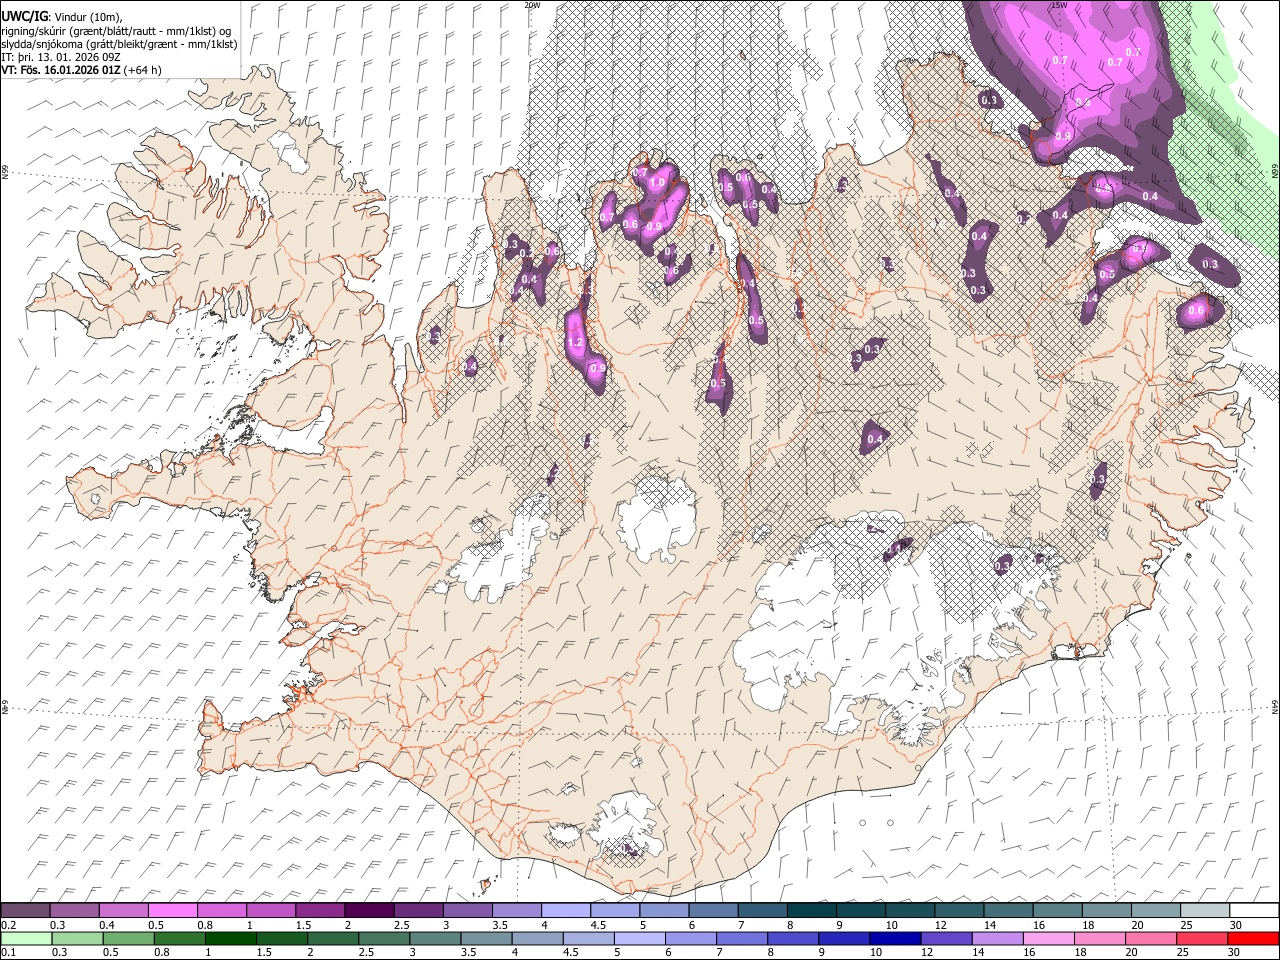Pick the darkest green swatch labeled 1 in the lower legend row

click(x=231, y=938)
